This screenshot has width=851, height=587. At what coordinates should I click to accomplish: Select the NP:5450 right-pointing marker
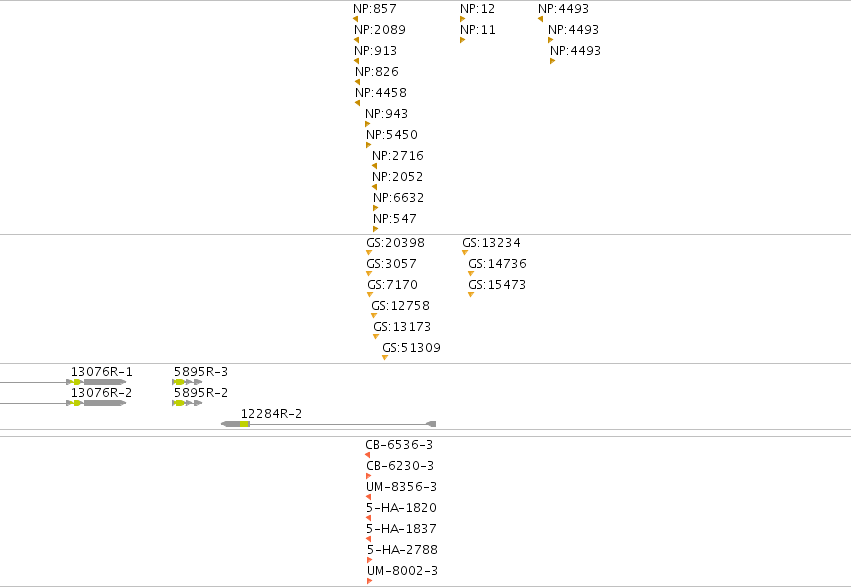click(x=369, y=145)
